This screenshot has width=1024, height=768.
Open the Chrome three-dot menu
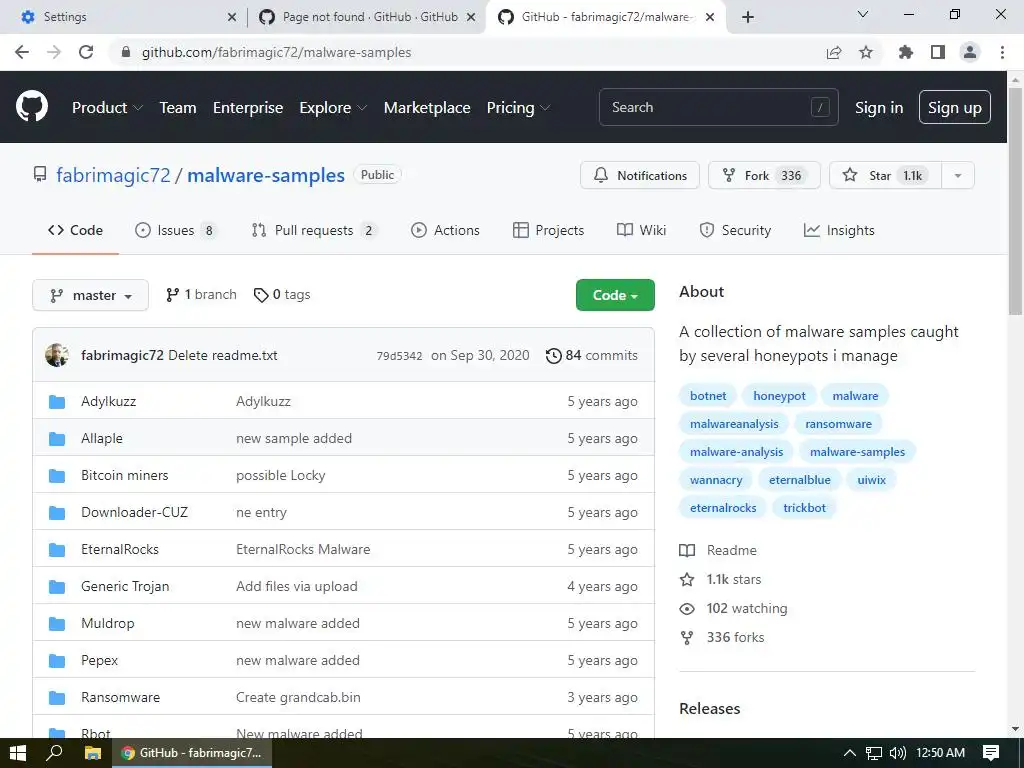pyautogui.click(x=1002, y=52)
